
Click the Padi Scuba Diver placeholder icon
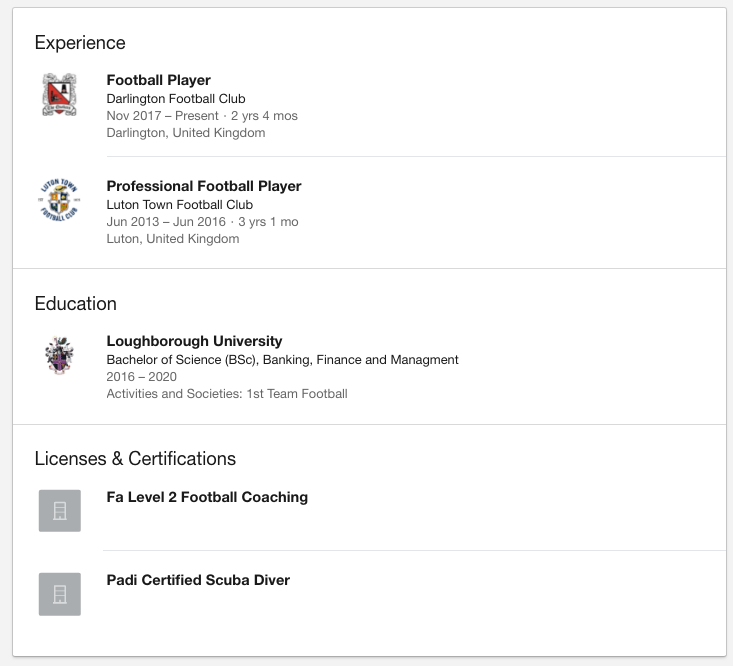point(60,594)
